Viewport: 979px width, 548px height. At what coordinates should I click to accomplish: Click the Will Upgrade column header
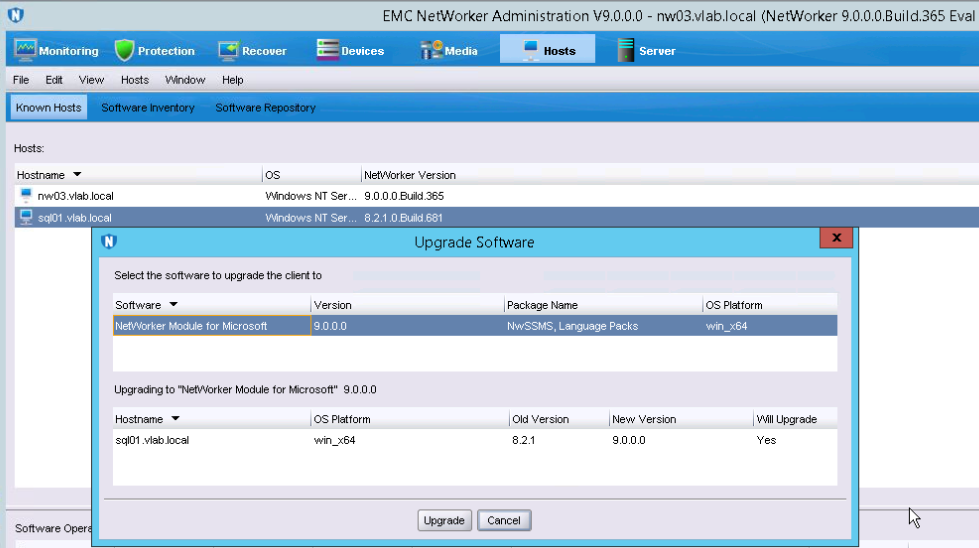[795, 419]
